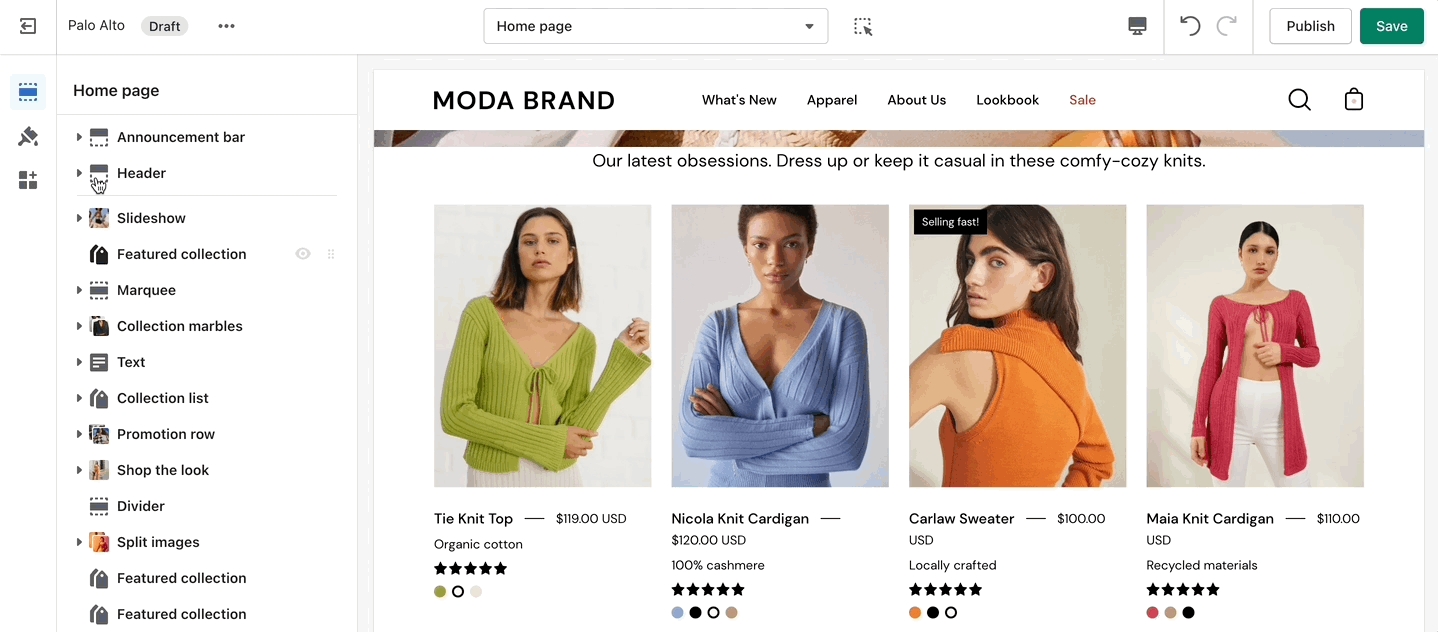The width and height of the screenshot is (1438, 632).
Task: Open the shopping bag cart icon
Action: click(1353, 100)
